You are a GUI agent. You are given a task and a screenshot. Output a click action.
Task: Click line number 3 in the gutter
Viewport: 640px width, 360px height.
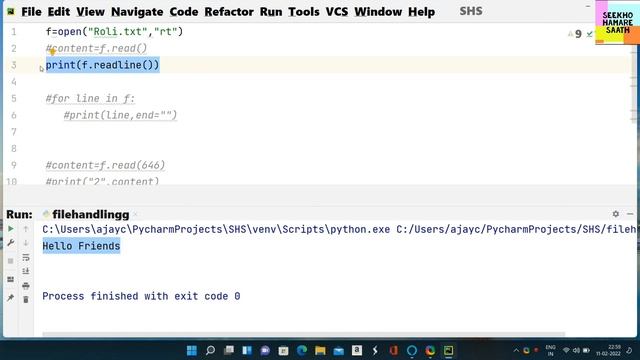click(x=14, y=65)
